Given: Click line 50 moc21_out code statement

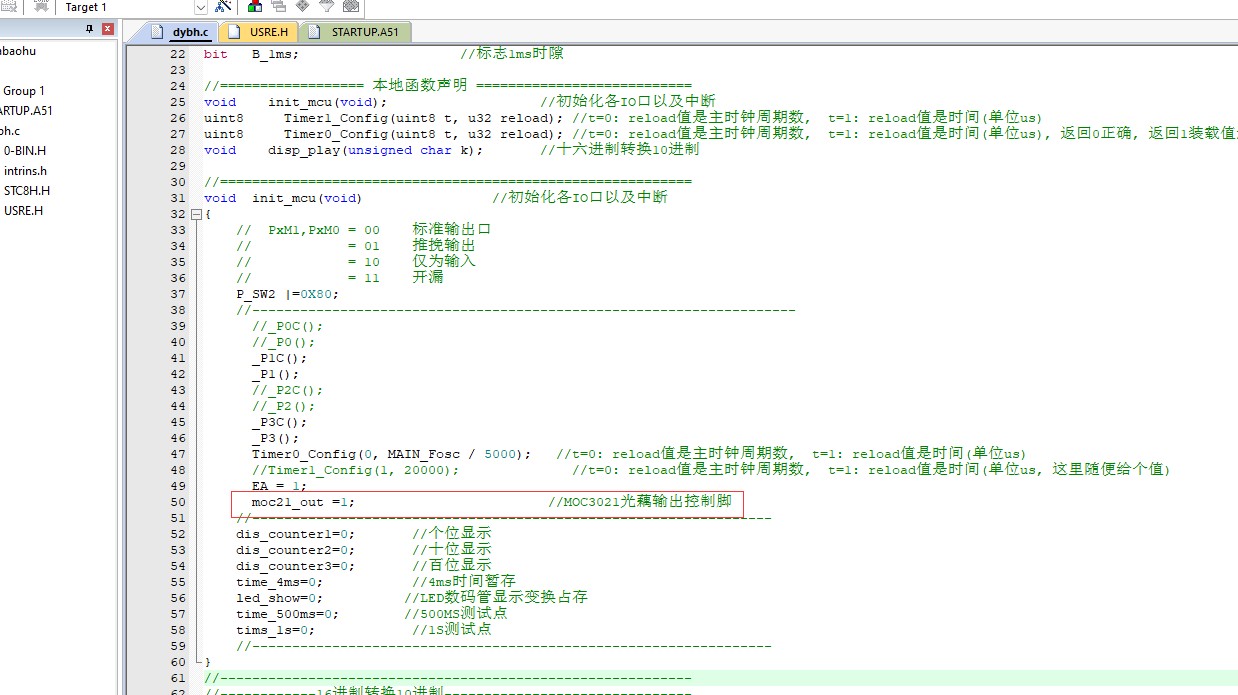Looking at the screenshot, I should pyautogui.click(x=302, y=502).
